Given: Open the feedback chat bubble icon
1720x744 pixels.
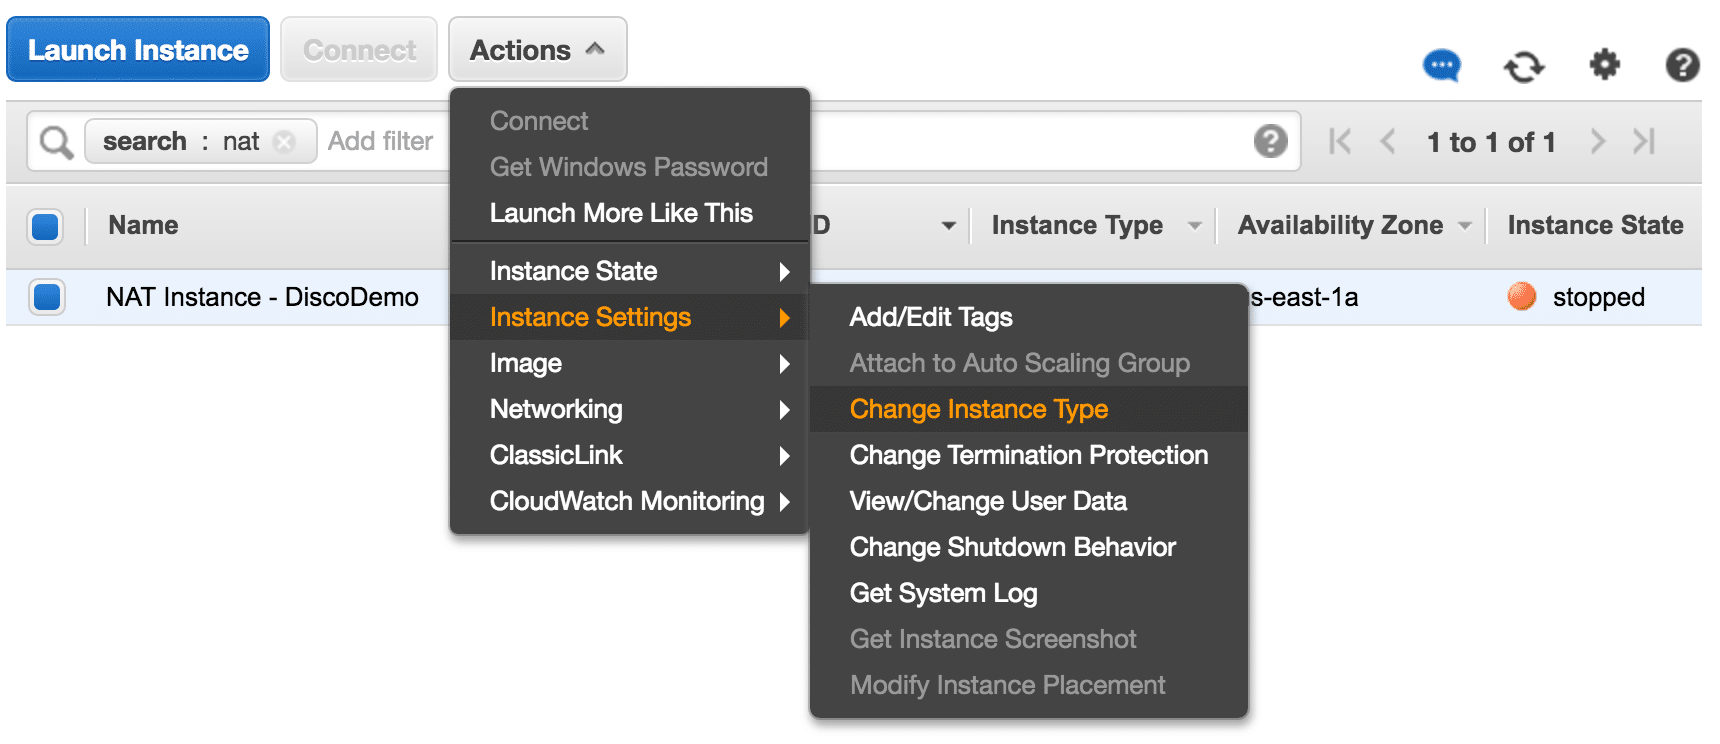Looking at the screenshot, I should click(x=1441, y=66).
